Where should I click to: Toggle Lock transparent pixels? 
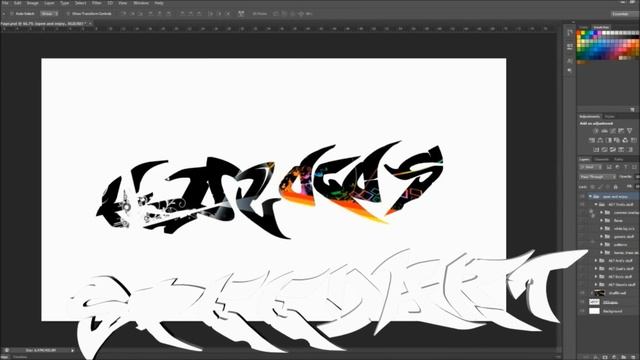[x=593, y=187]
